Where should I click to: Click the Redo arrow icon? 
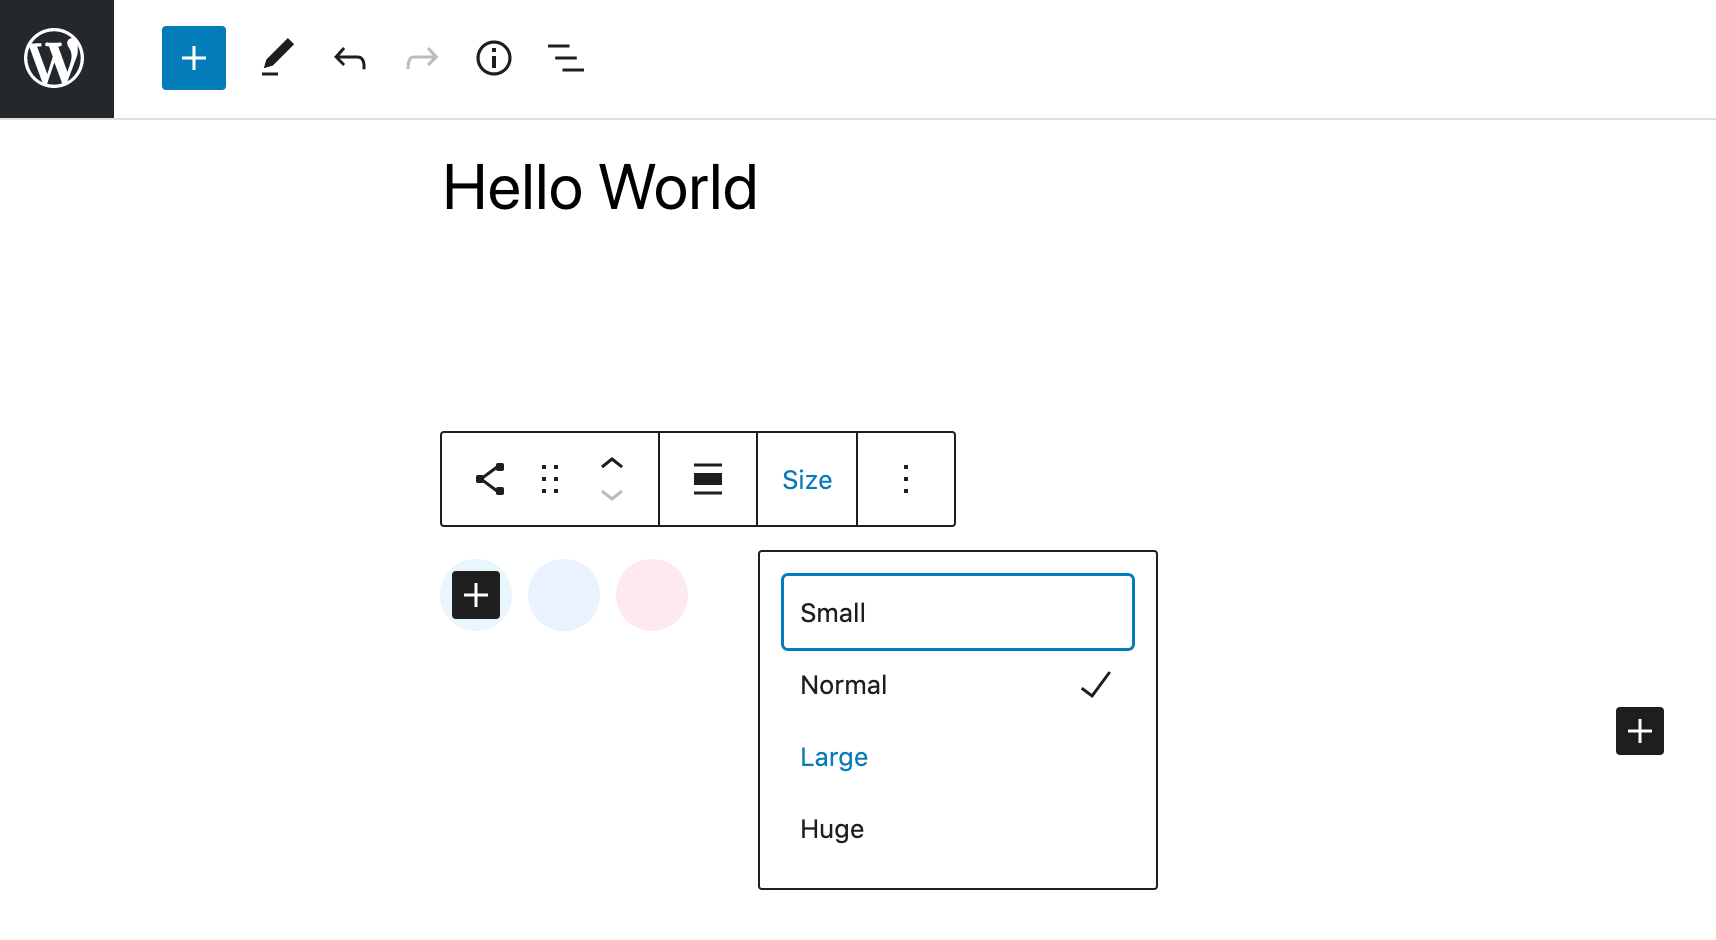(x=422, y=59)
